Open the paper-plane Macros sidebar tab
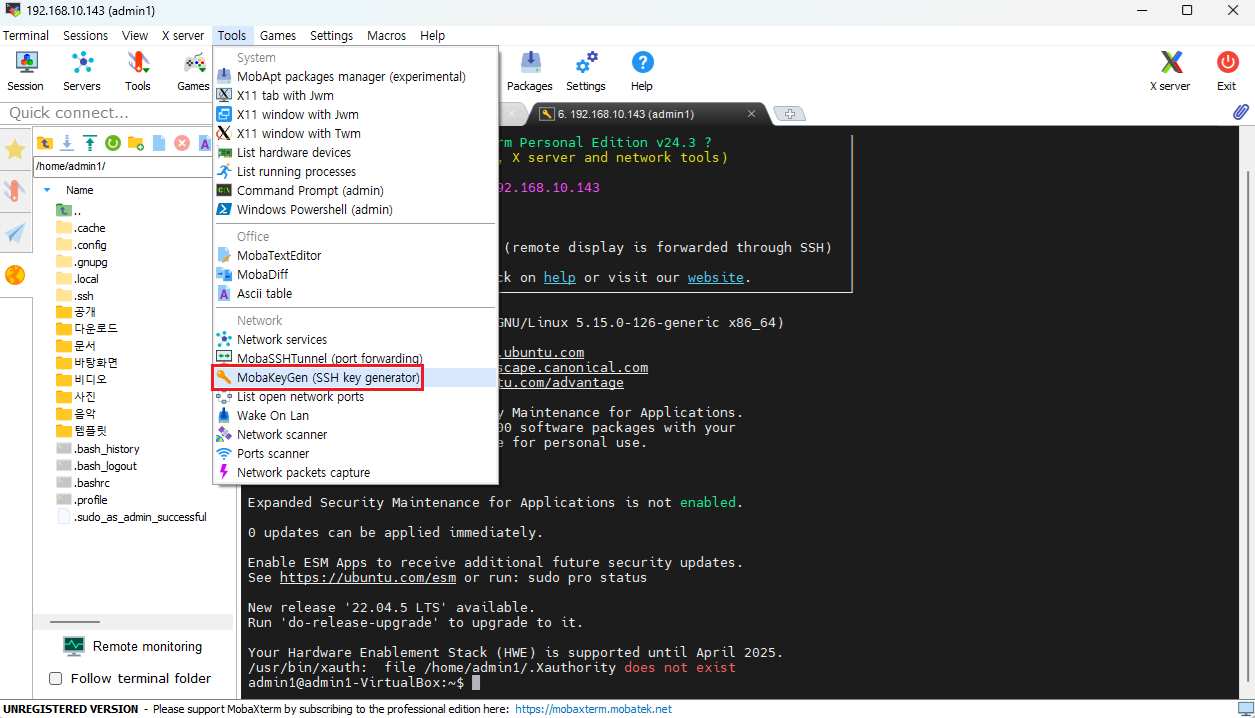 pos(15,233)
